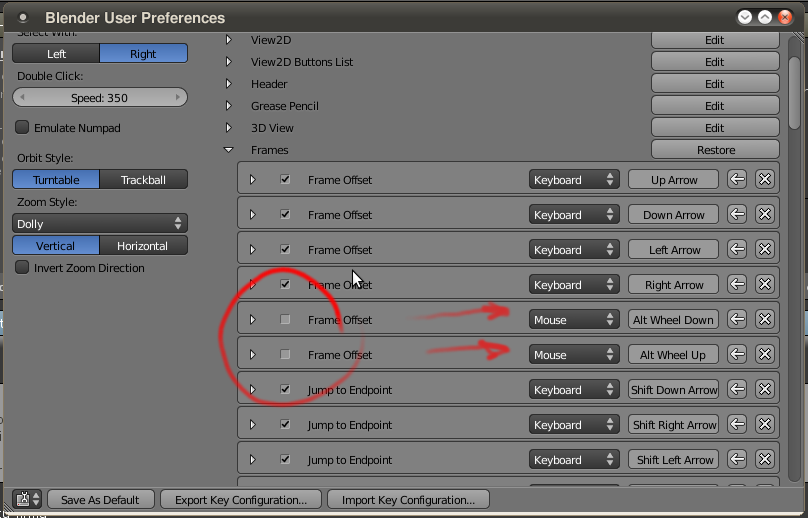808x518 pixels.
Task: Remove the Shift Down Arrow keymap item
Action: coord(764,390)
